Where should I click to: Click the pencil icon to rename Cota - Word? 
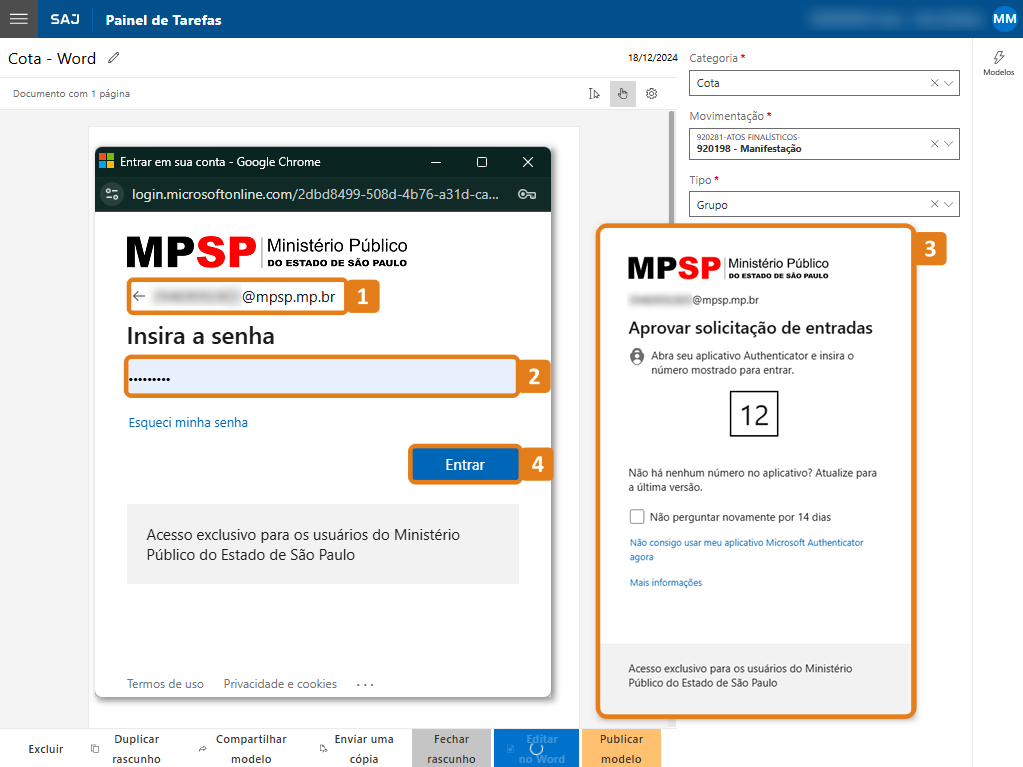point(114,58)
